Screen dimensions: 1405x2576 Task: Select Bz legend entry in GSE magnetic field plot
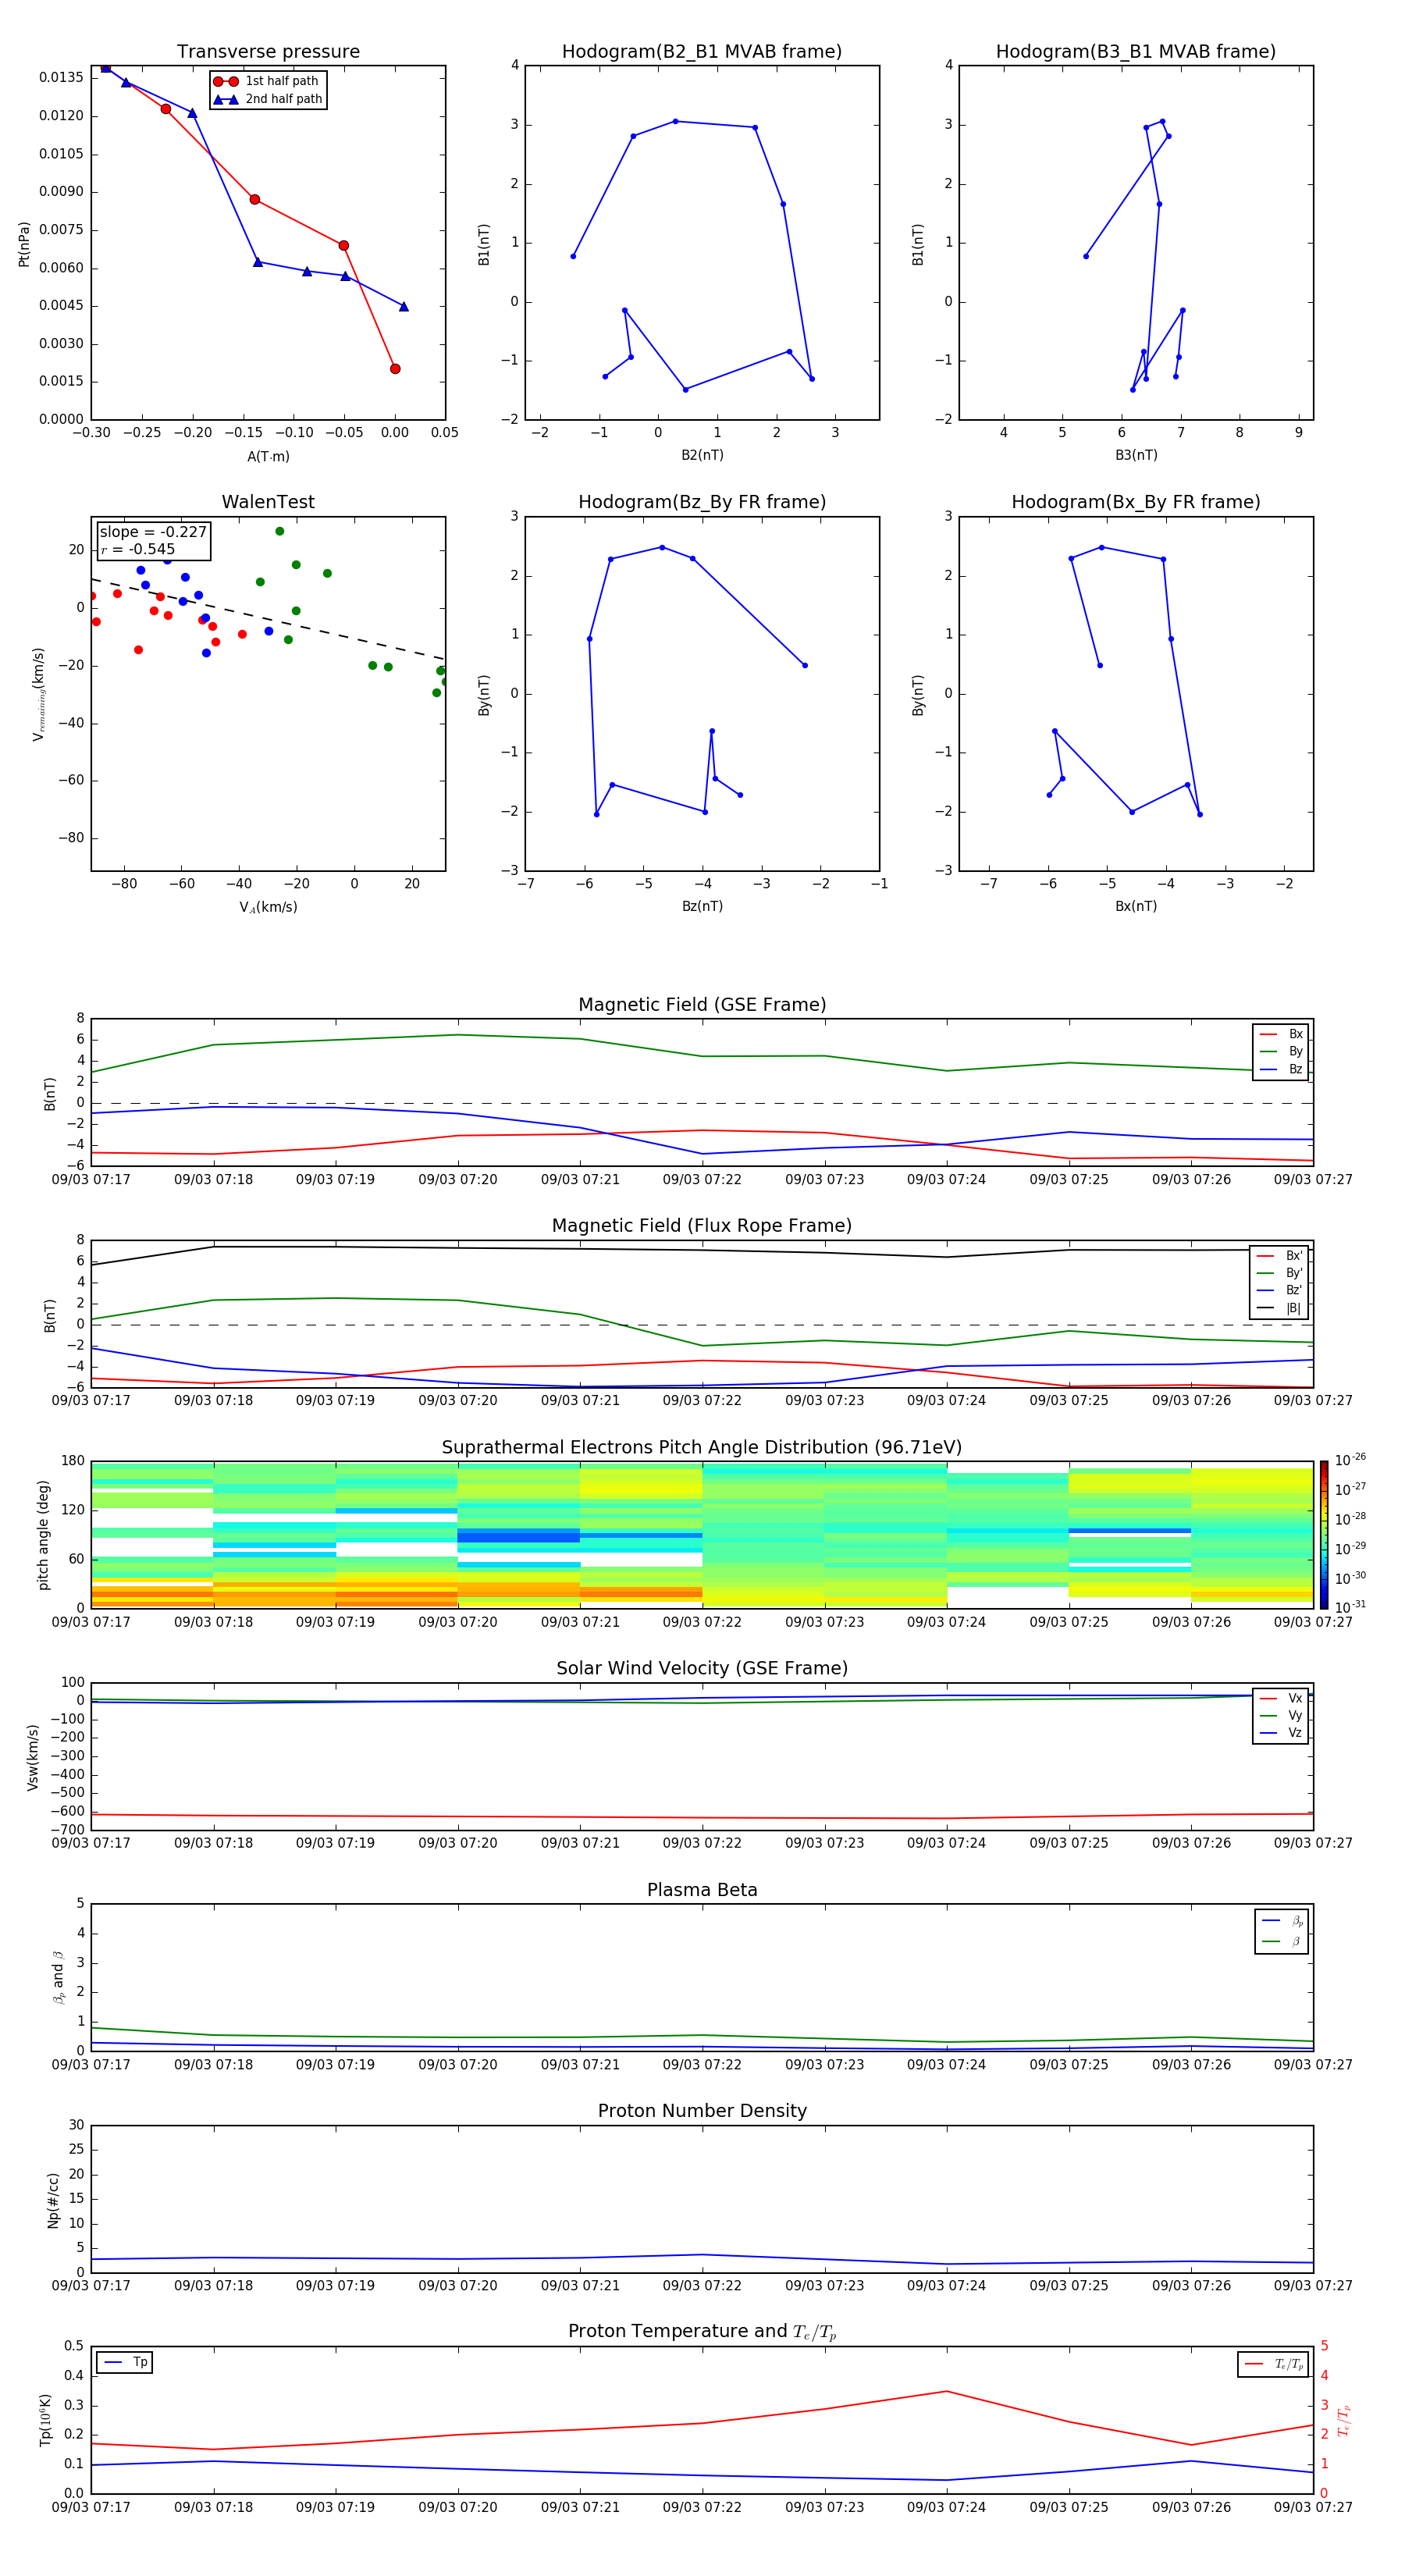coord(1281,1069)
